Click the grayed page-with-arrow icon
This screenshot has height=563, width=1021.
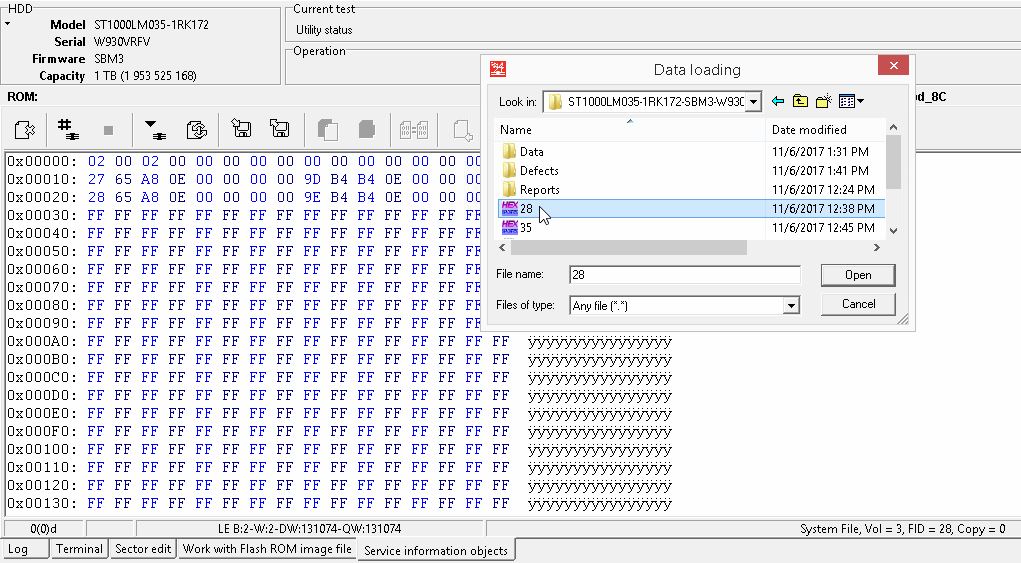click(462, 130)
